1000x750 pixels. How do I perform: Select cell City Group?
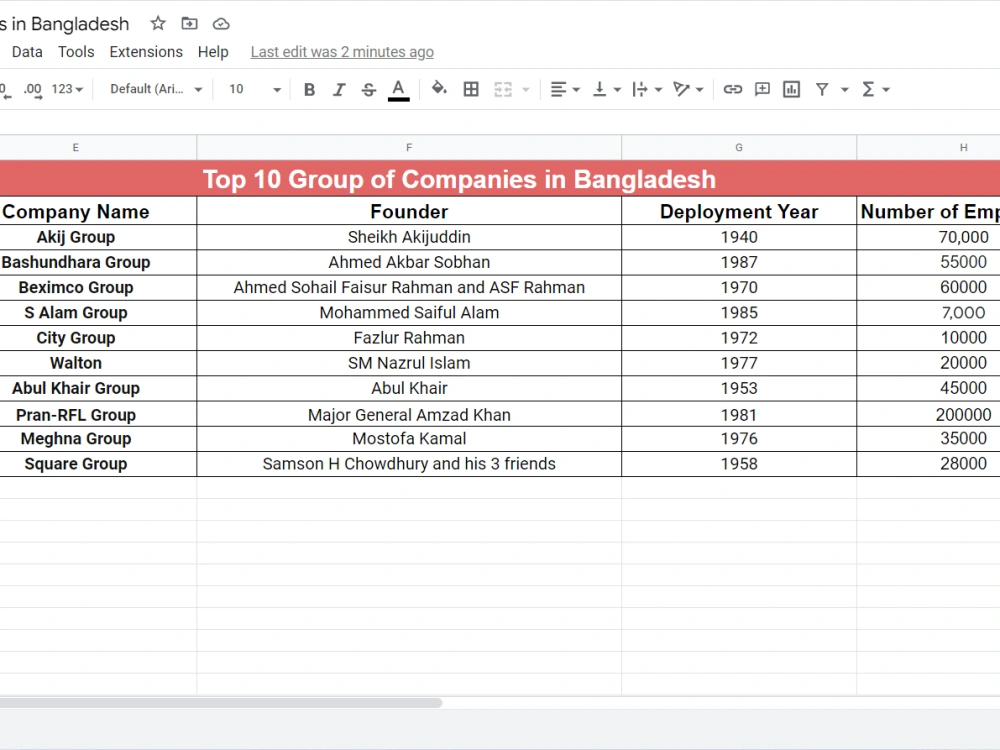(x=98, y=338)
